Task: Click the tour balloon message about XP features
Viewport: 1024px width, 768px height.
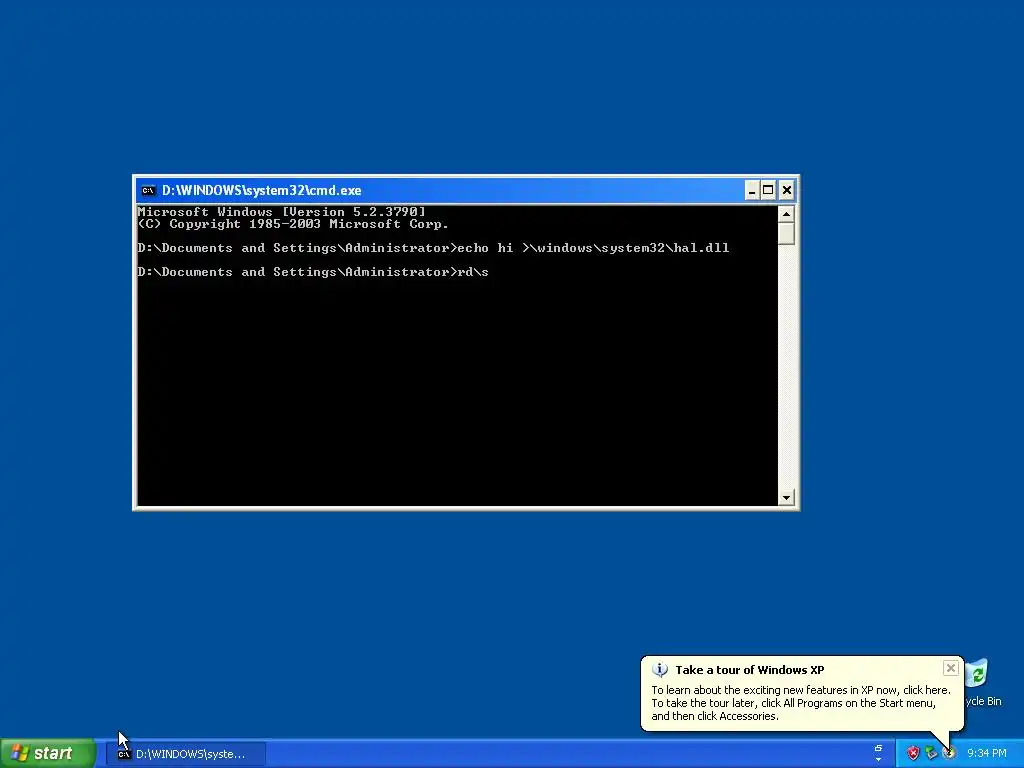Action: pos(801,703)
